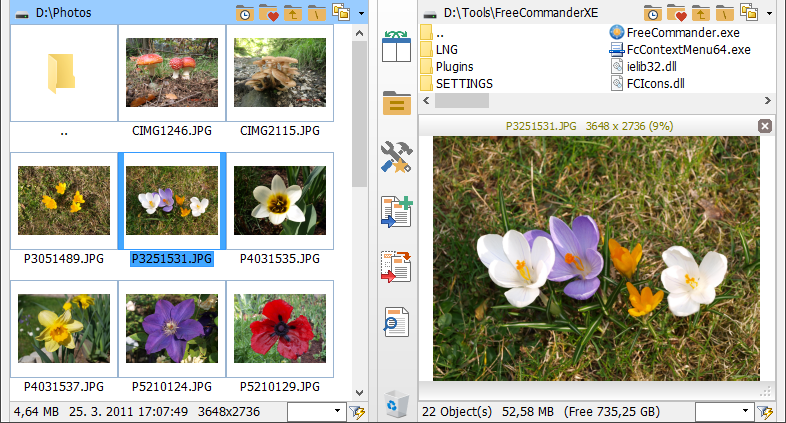Click the file viewer icon in middle toolbar
The image size is (786, 423).
click(x=397, y=322)
